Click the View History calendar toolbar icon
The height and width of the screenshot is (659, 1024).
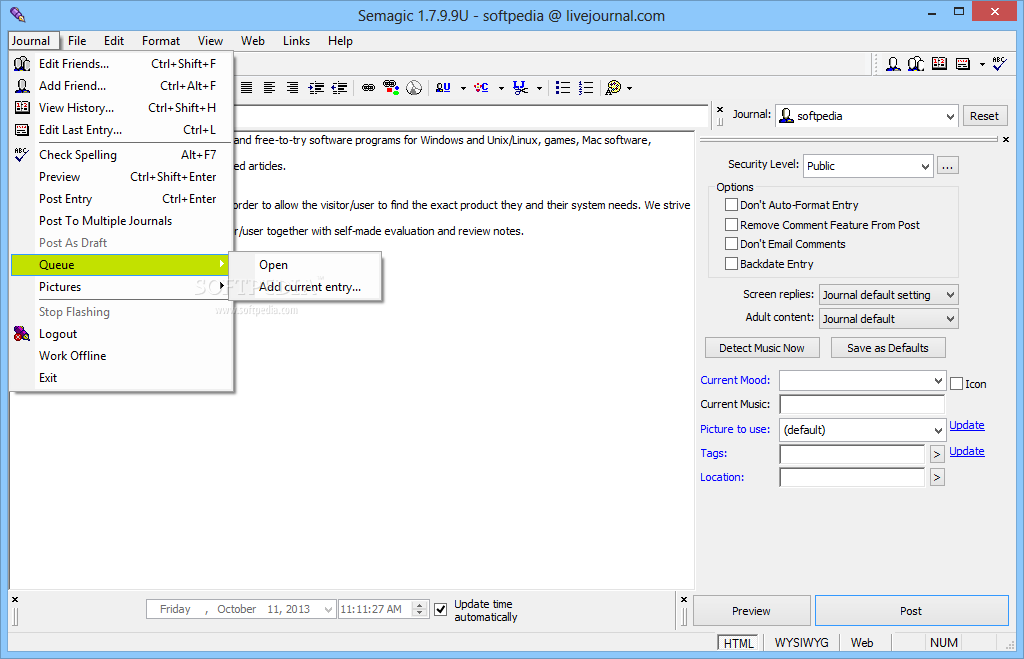click(x=939, y=64)
